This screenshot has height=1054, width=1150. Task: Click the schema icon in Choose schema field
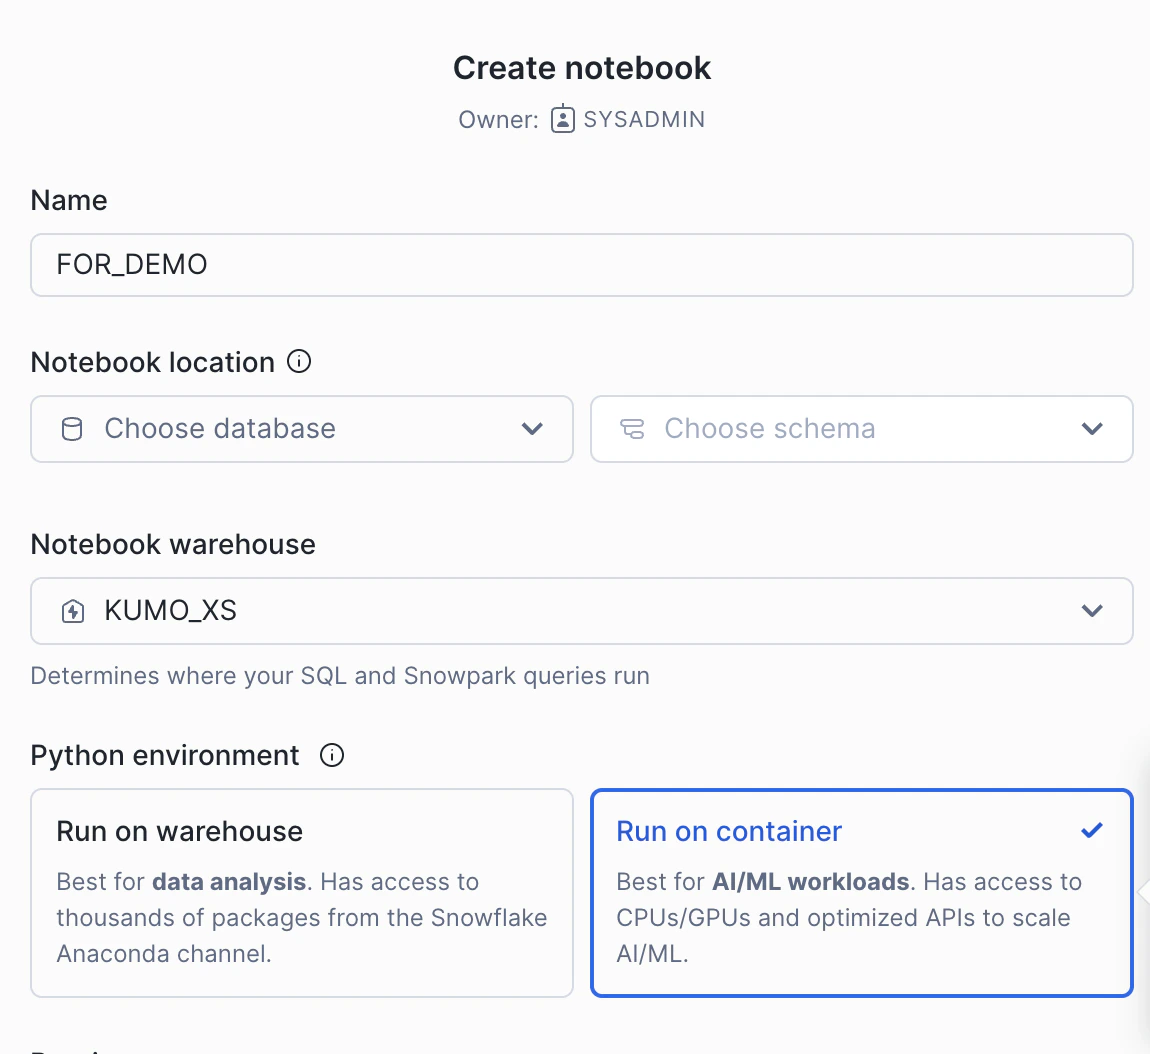click(x=632, y=428)
